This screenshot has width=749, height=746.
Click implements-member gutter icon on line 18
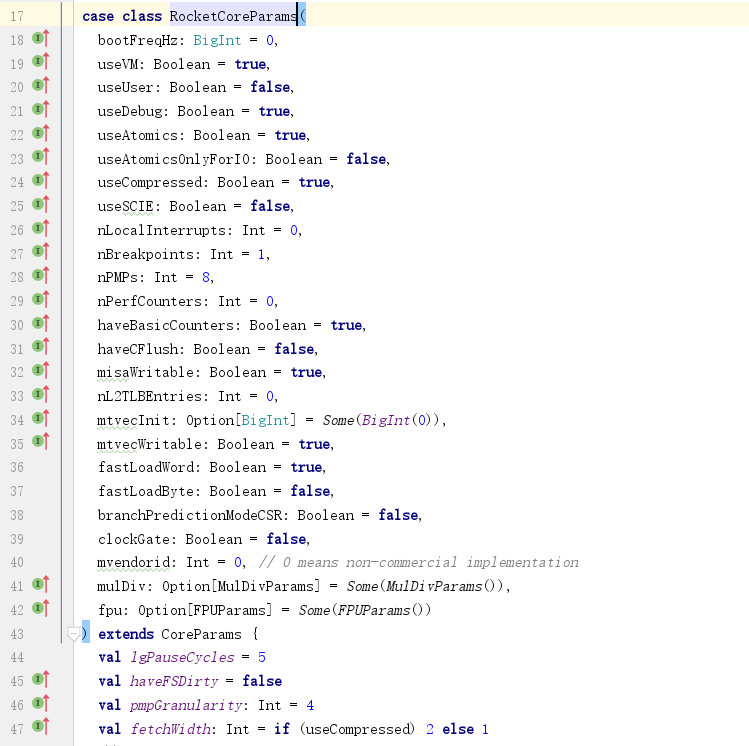click(41, 38)
